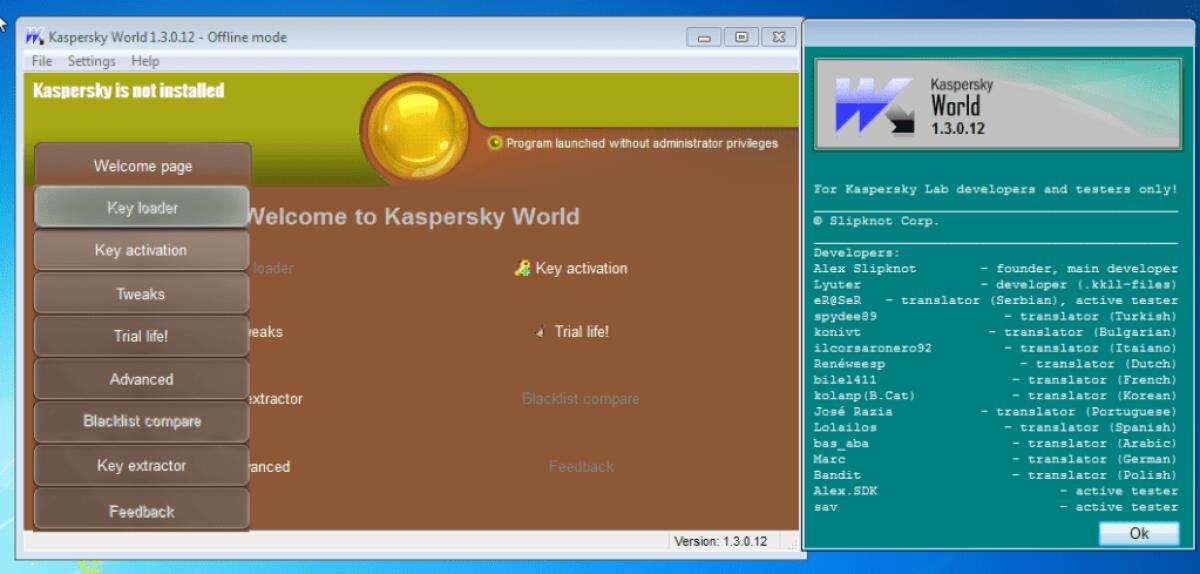Open the Key activation sidebar button
This screenshot has height=574, width=1200.
pyautogui.click(x=142, y=250)
